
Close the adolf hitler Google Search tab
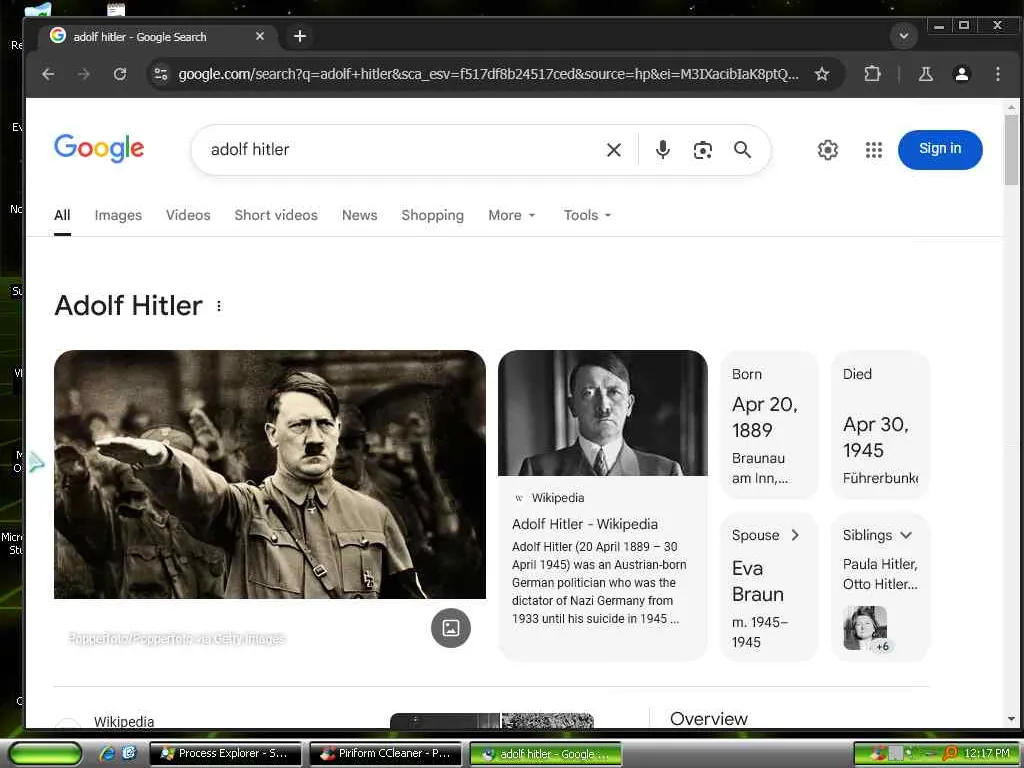pos(260,37)
